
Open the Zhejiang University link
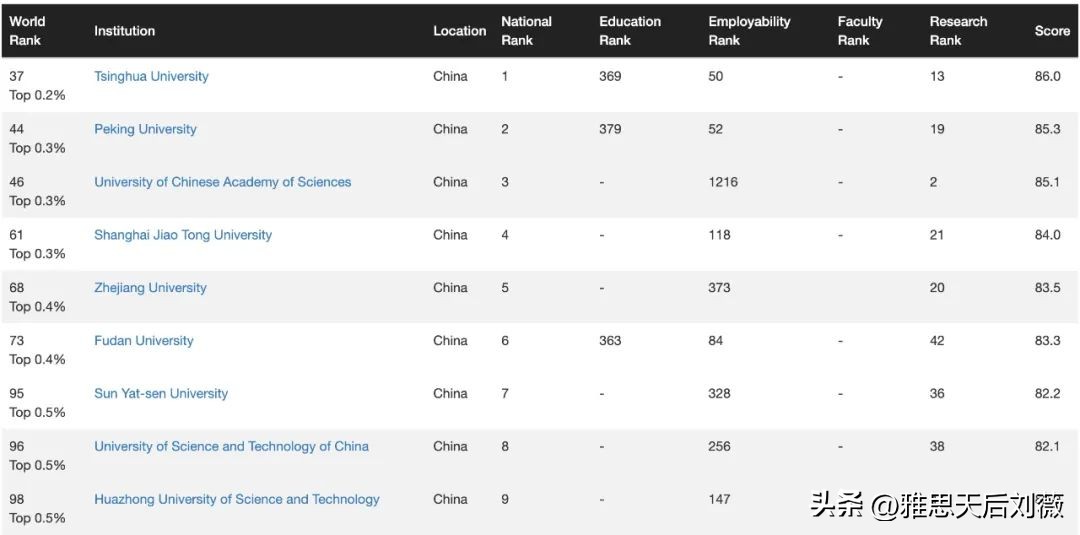coord(150,288)
